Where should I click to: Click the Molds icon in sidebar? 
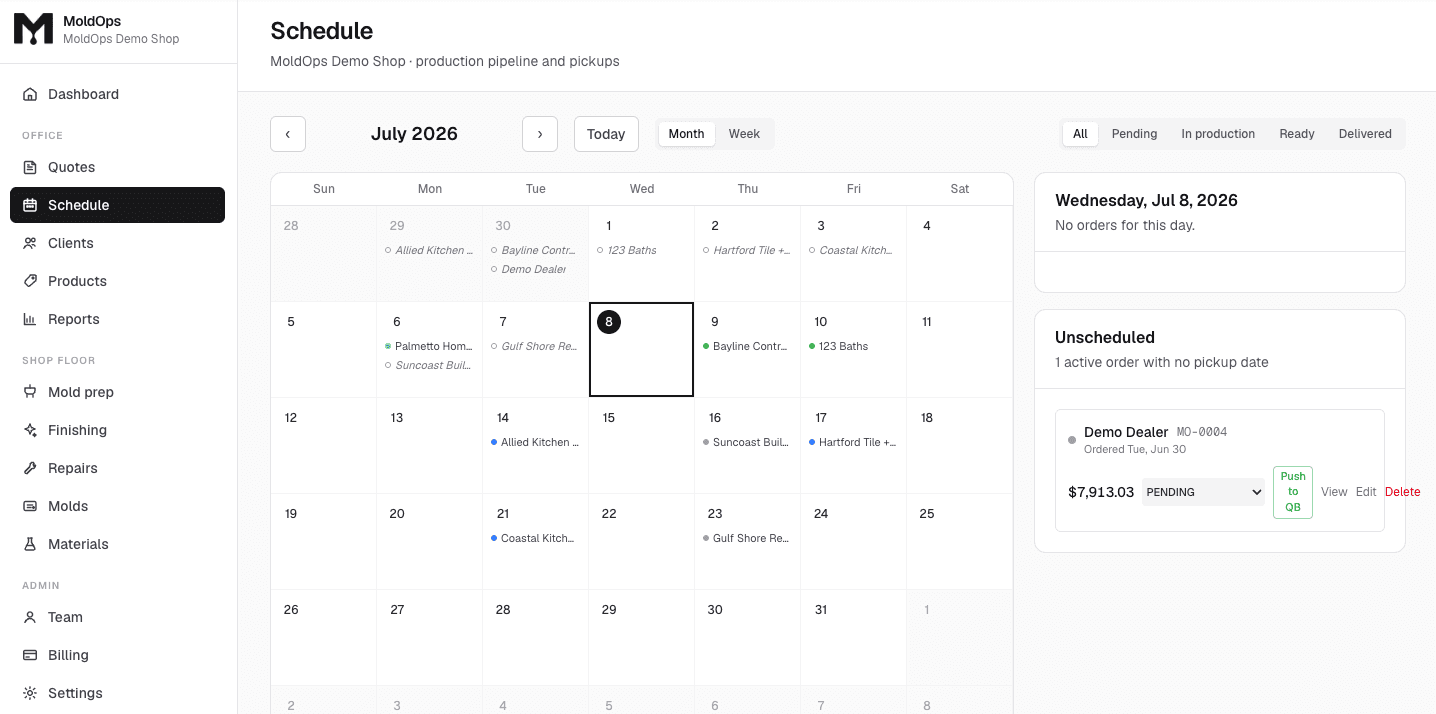pyautogui.click(x=30, y=506)
